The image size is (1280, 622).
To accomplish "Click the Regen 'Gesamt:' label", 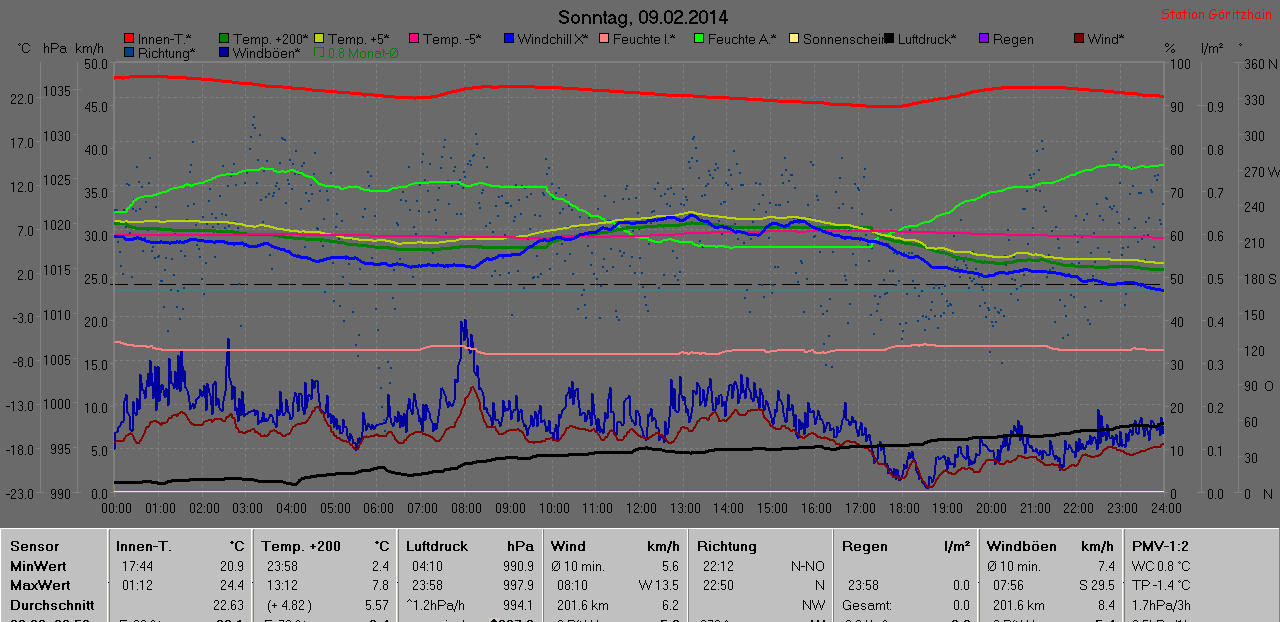I will coord(867,605).
